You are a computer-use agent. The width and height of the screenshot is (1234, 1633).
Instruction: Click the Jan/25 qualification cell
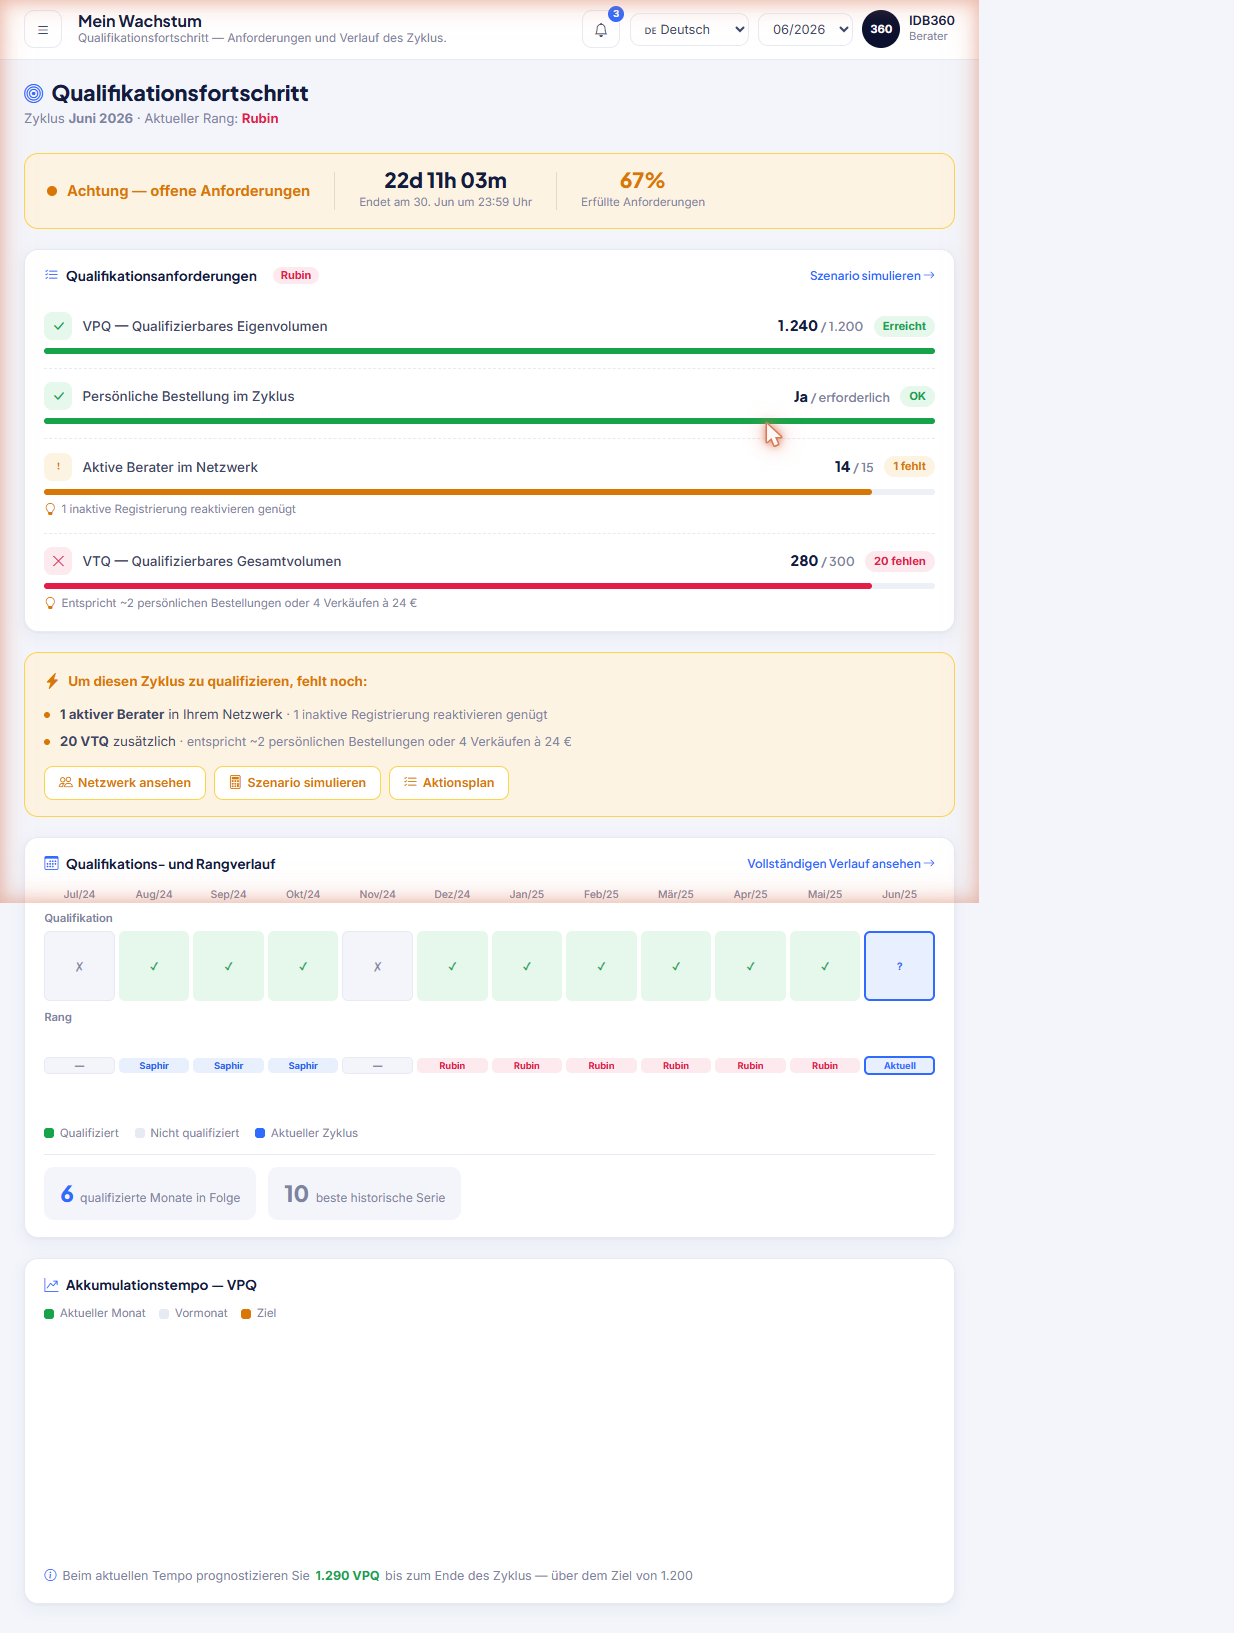point(527,966)
